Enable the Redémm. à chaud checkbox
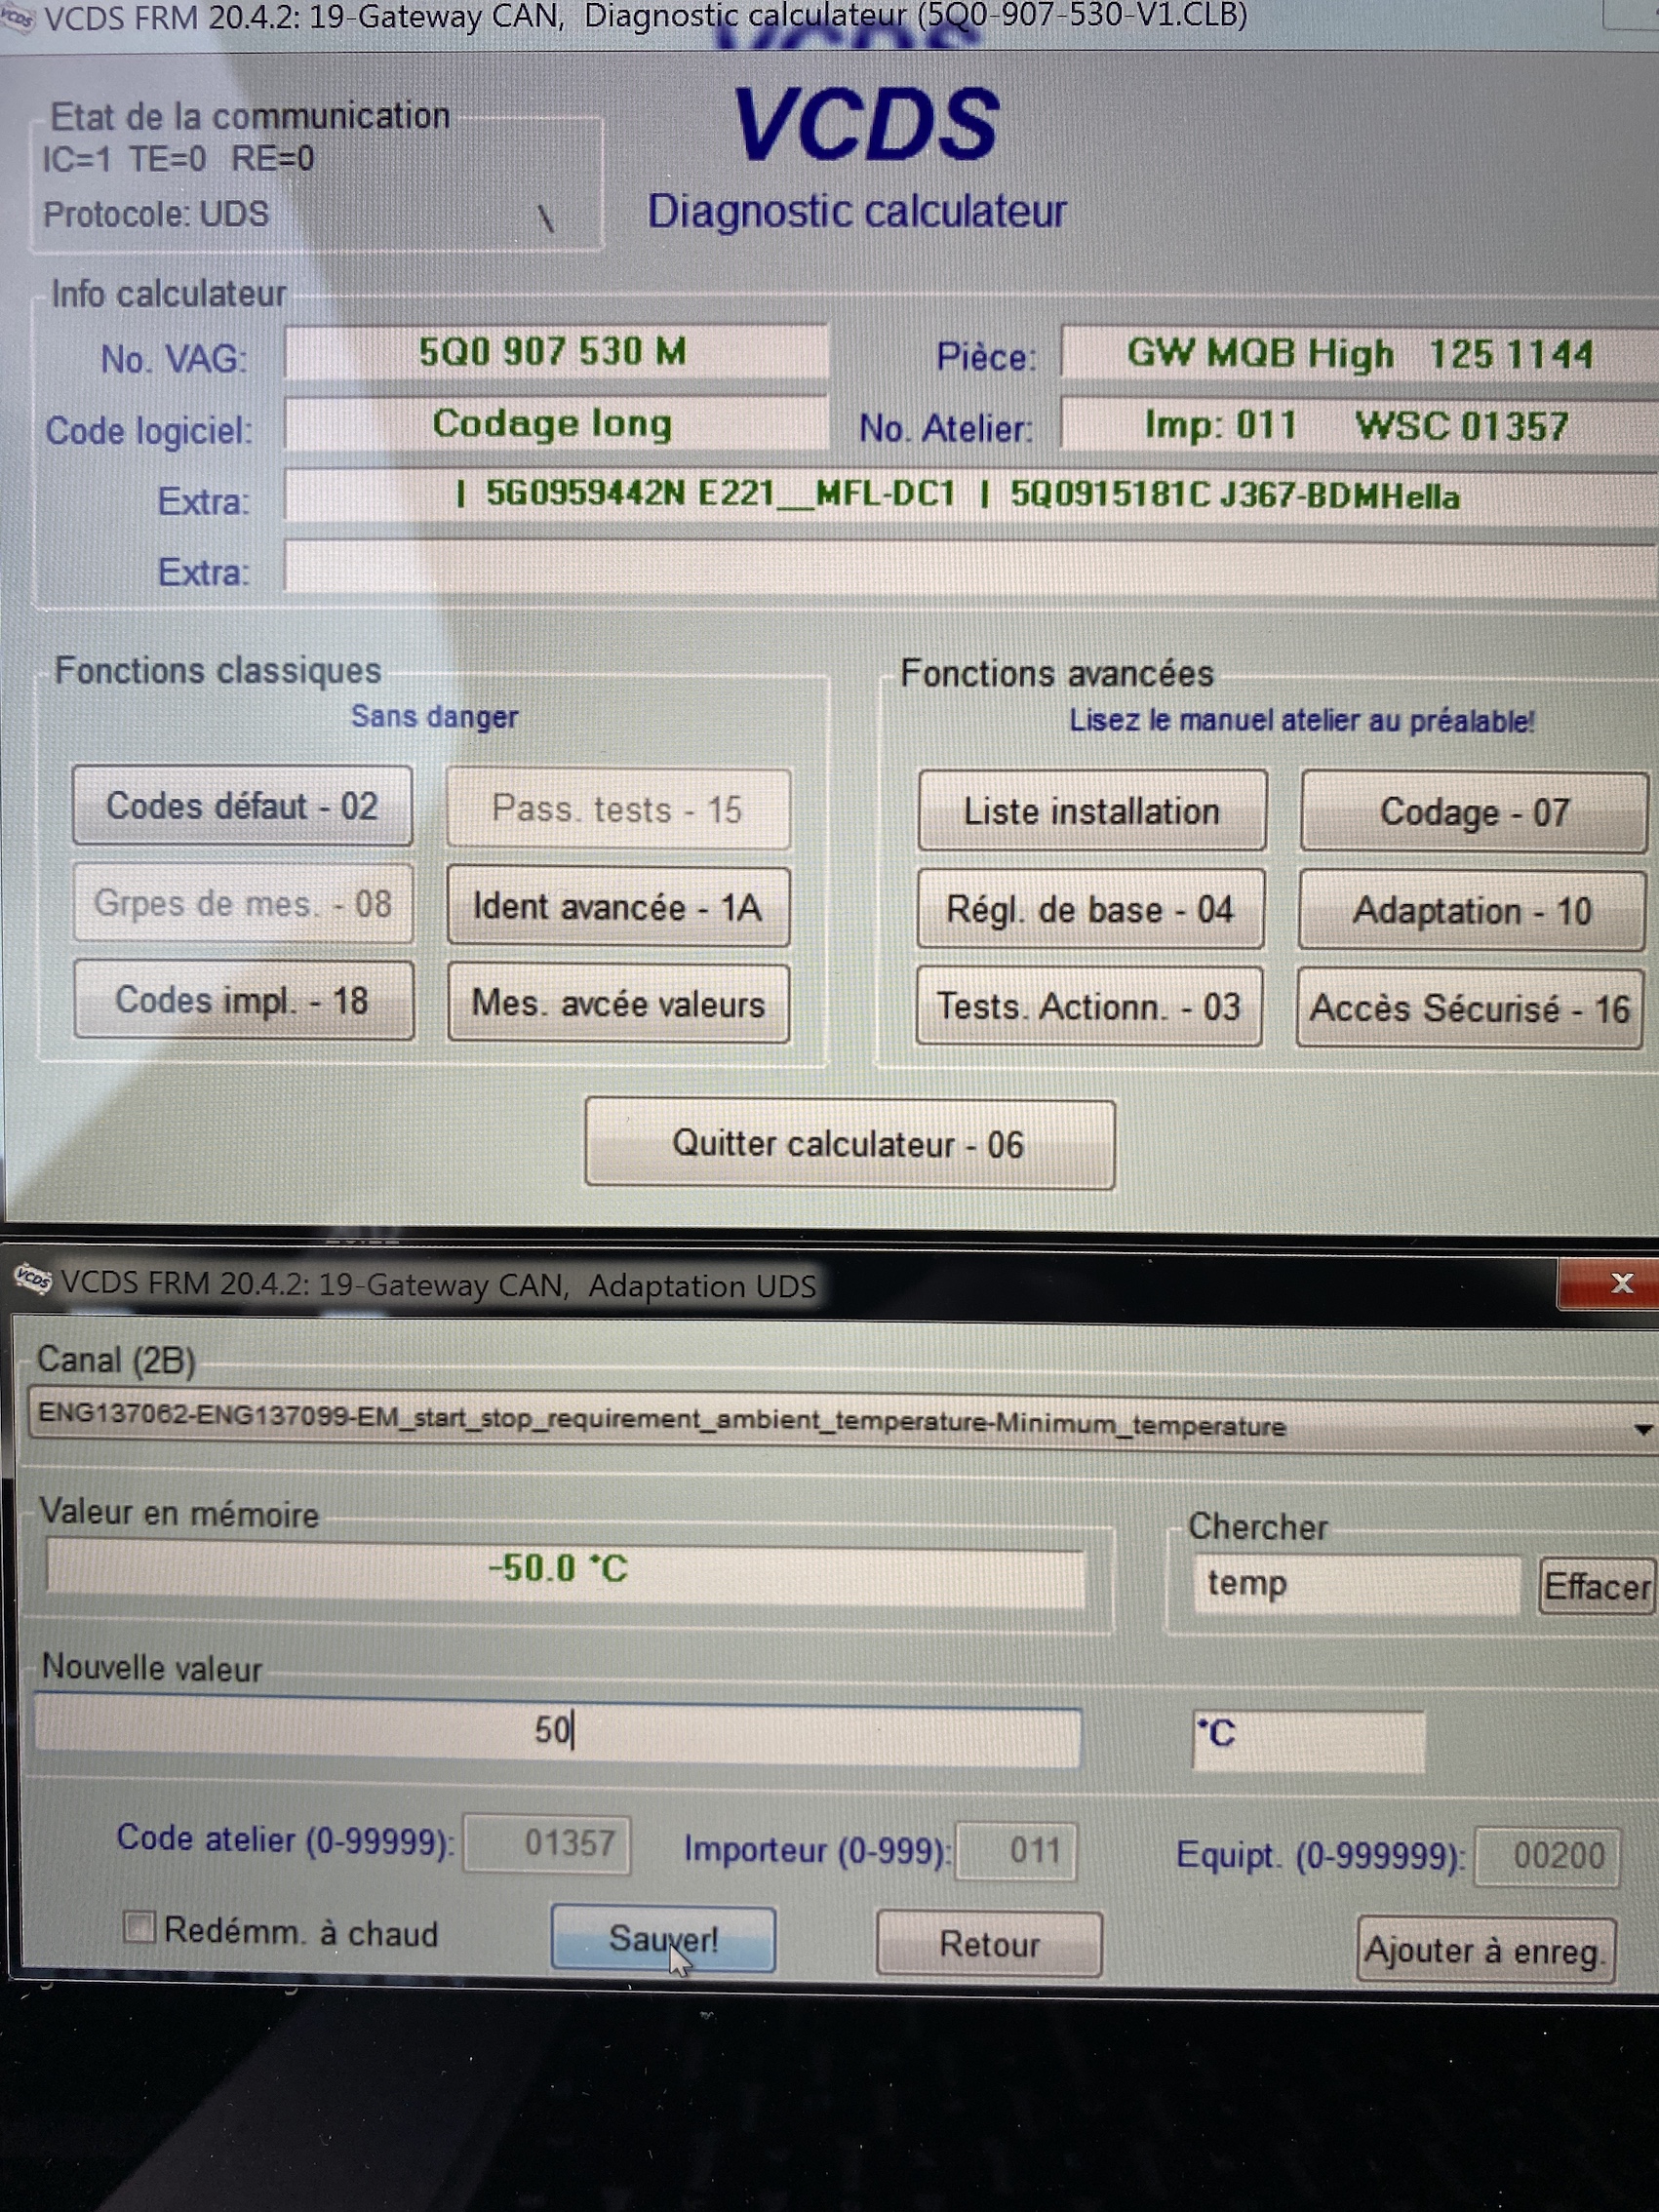1659x2212 pixels. pos(139,1926)
